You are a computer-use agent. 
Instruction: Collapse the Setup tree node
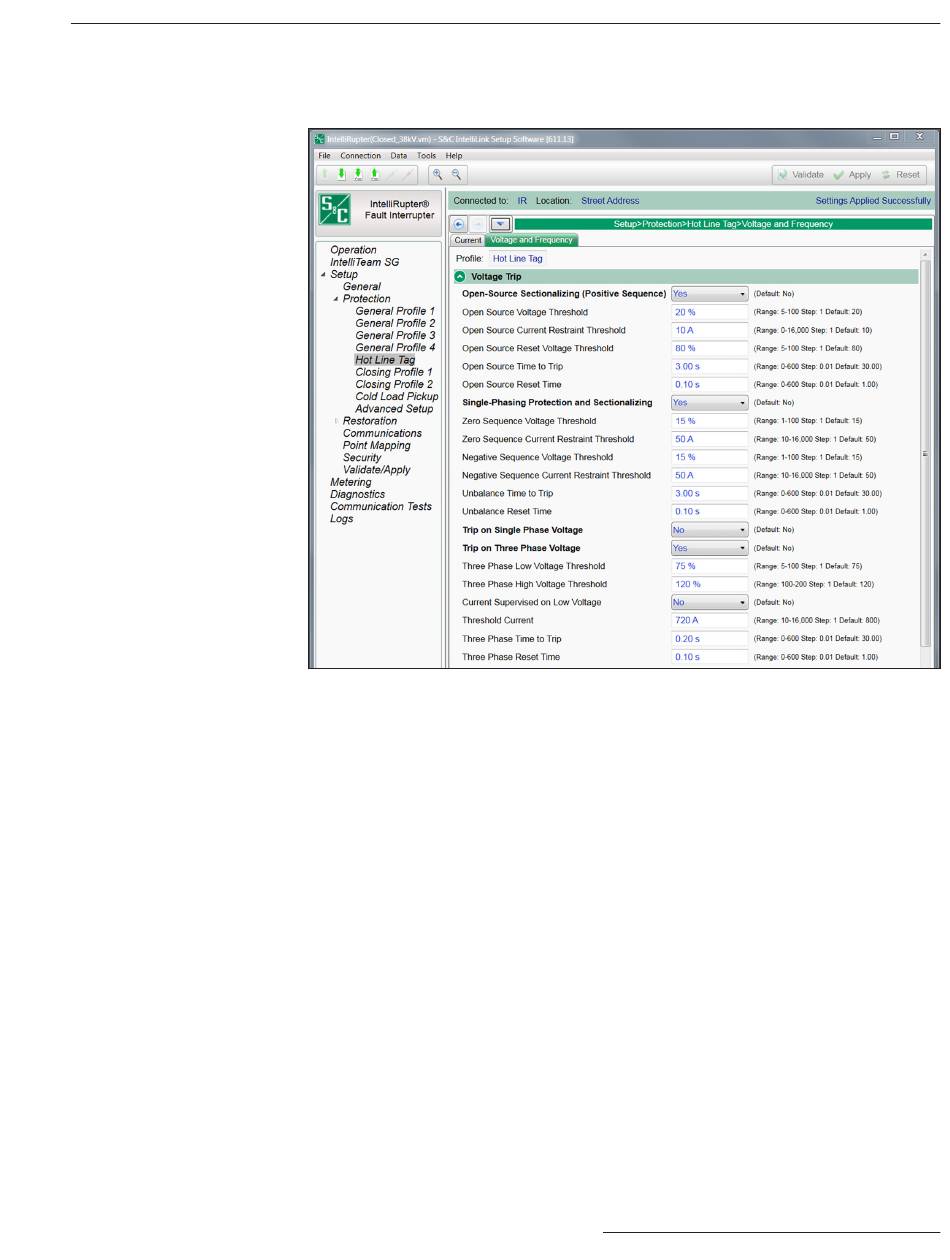click(x=323, y=274)
